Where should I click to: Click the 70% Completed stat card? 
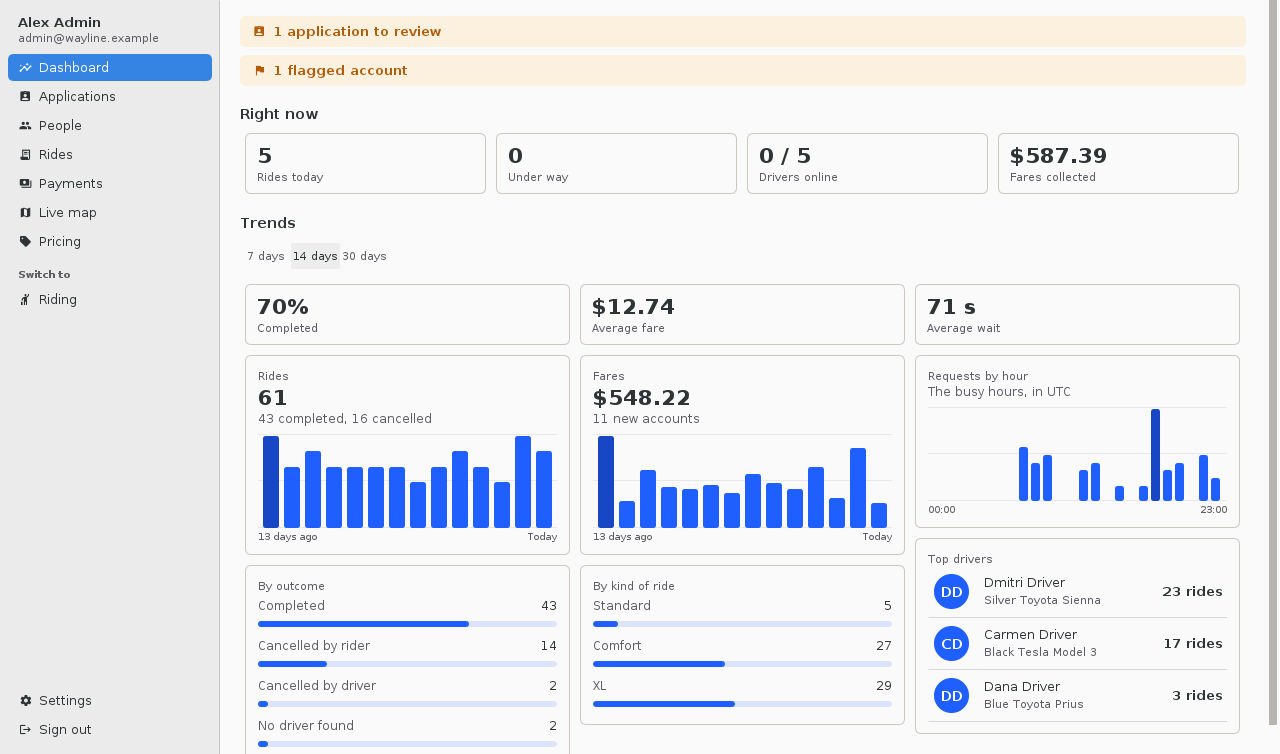407,315
